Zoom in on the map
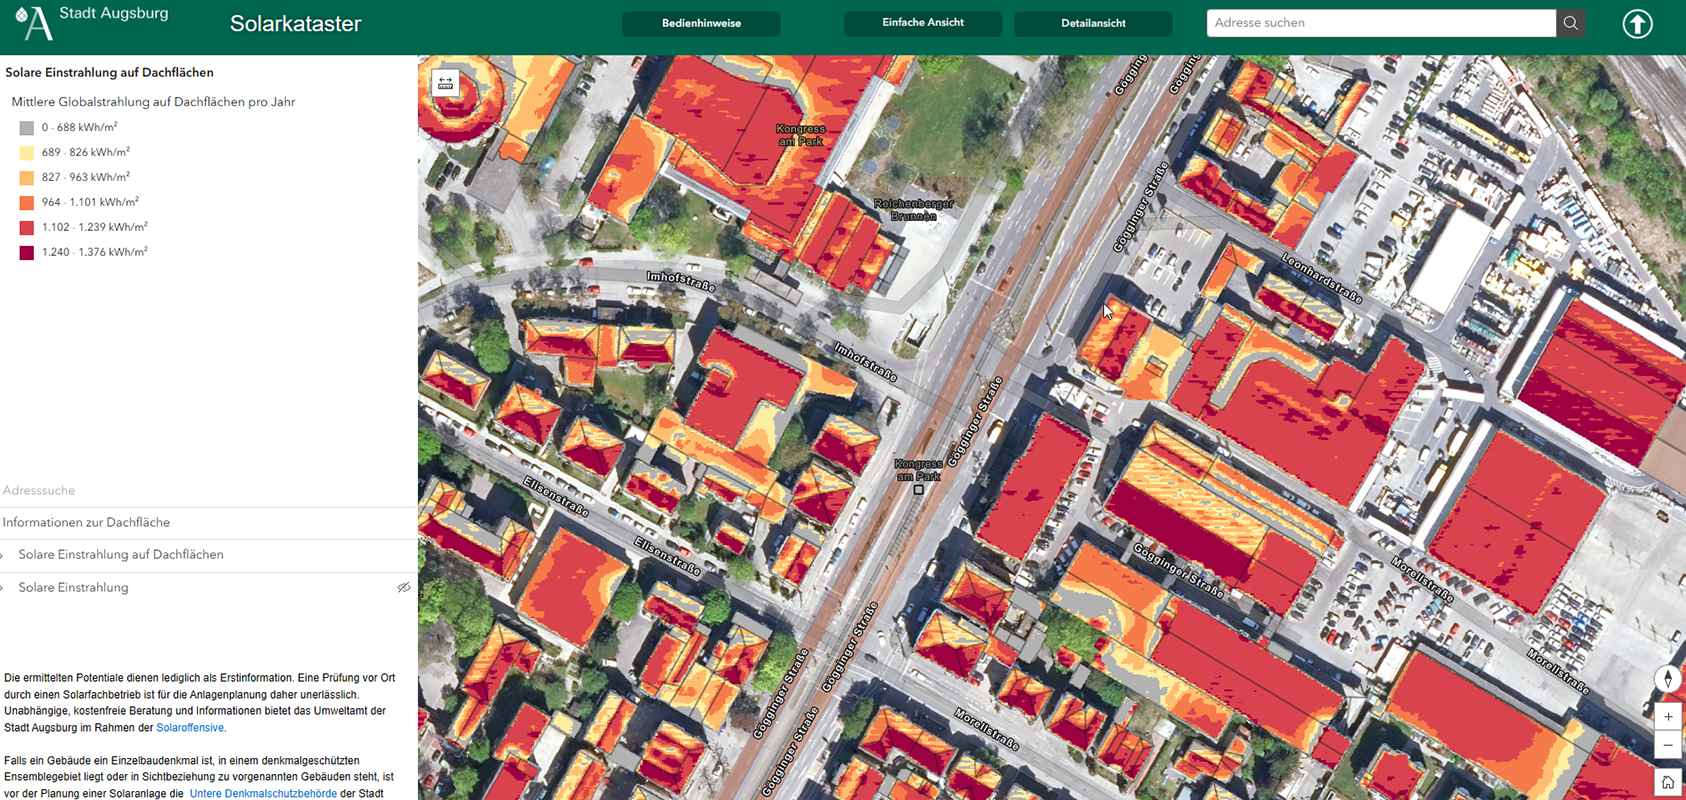Screen dimensions: 1686x800 coord(1667,717)
